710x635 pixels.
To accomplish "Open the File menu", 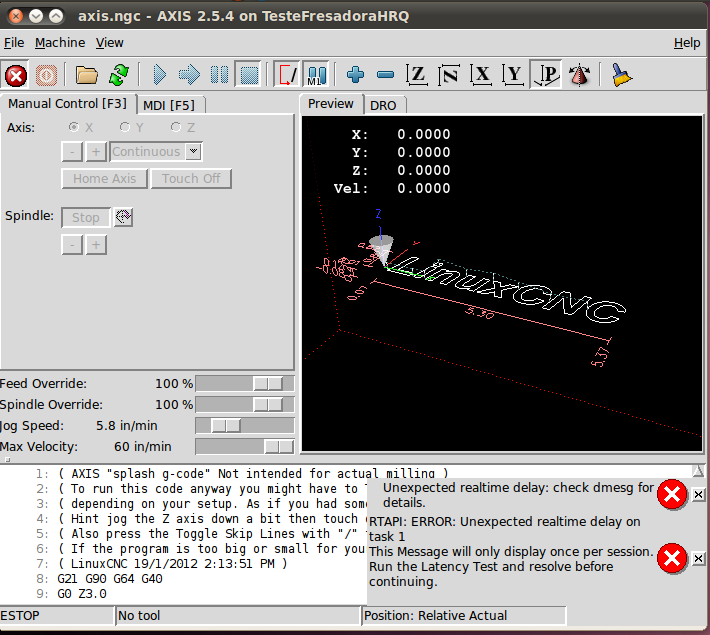I will [14, 43].
